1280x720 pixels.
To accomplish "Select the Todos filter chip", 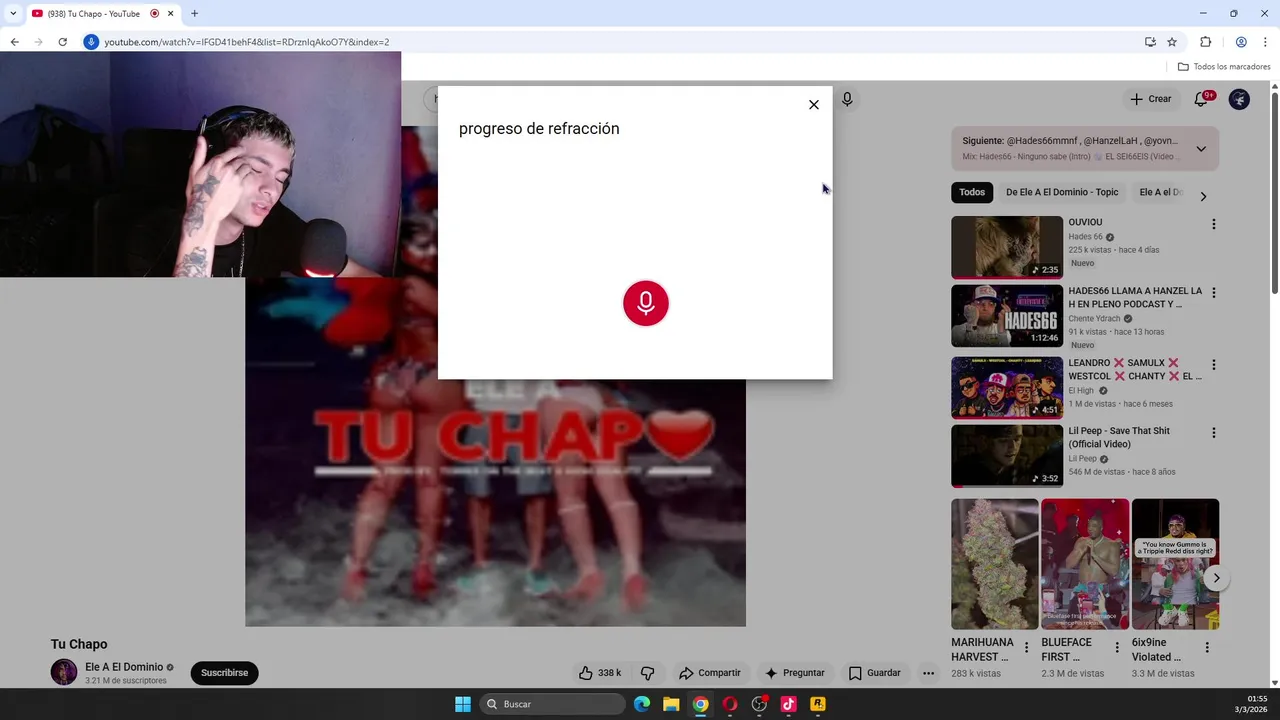I will click(x=972, y=192).
